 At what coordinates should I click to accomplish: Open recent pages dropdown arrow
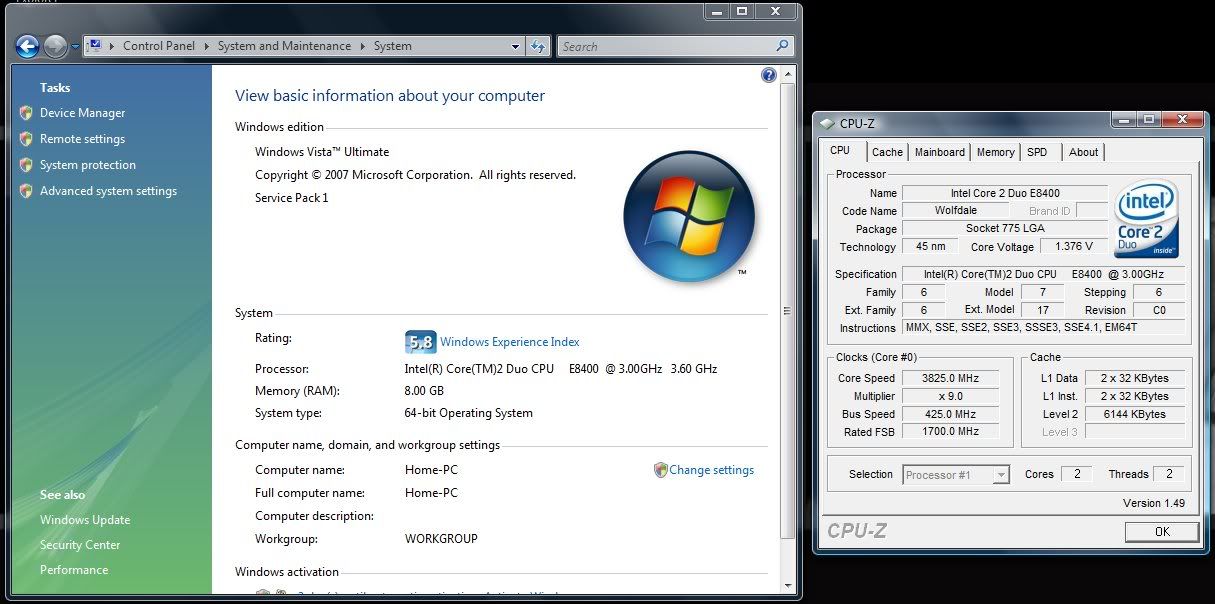[75, 47]
